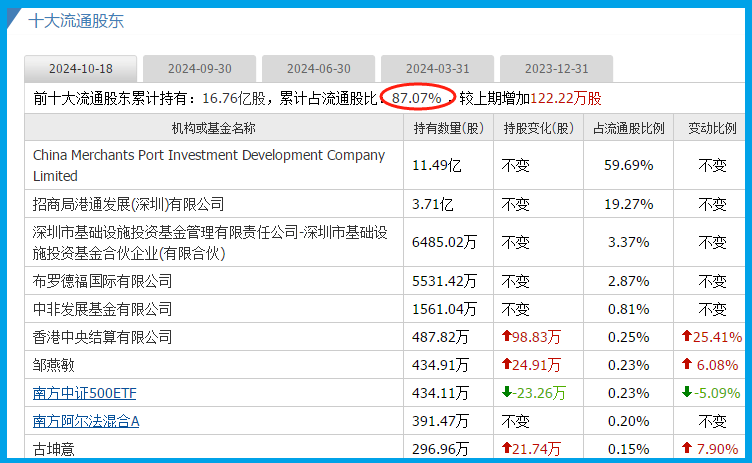Click the 机构或基金名称 column header
752x463 pixels.
(214, 128)
